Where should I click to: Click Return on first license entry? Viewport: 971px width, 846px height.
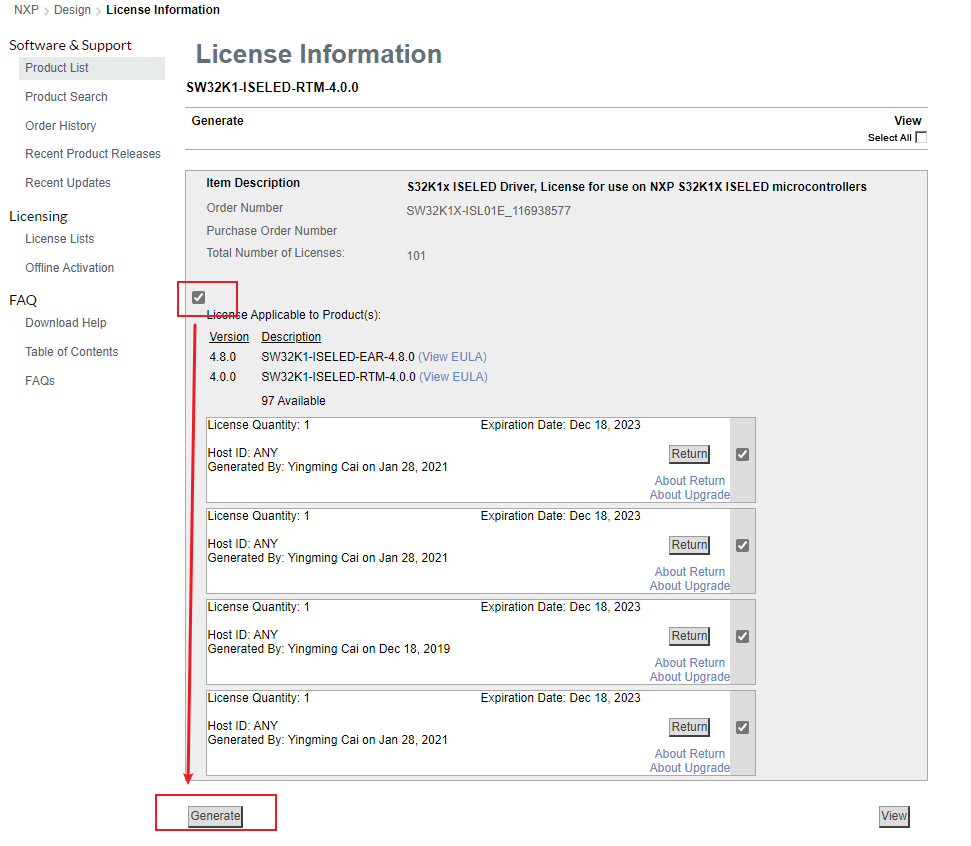pos(689,454)
